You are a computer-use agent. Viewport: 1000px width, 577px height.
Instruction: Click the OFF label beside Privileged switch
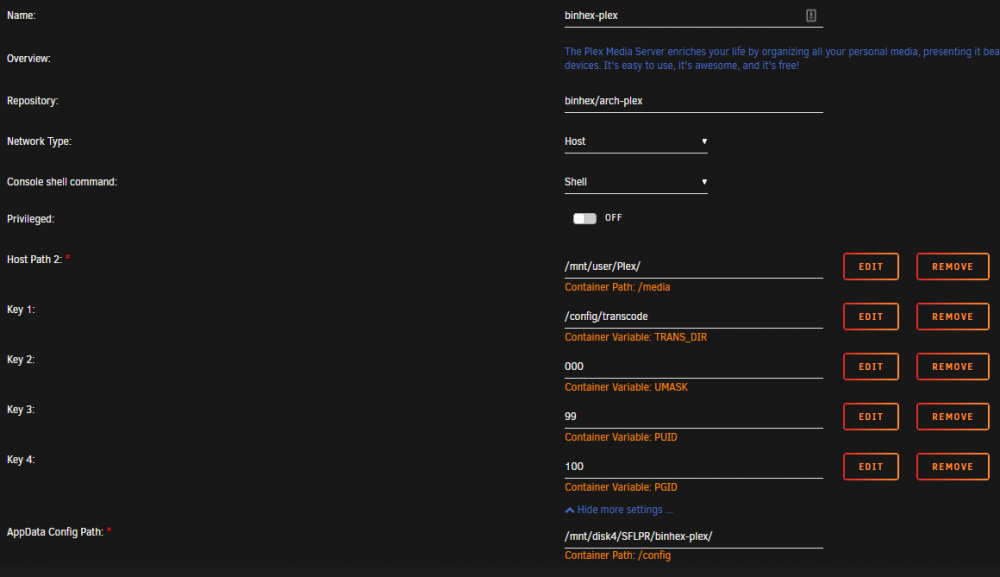click(613, 218)
